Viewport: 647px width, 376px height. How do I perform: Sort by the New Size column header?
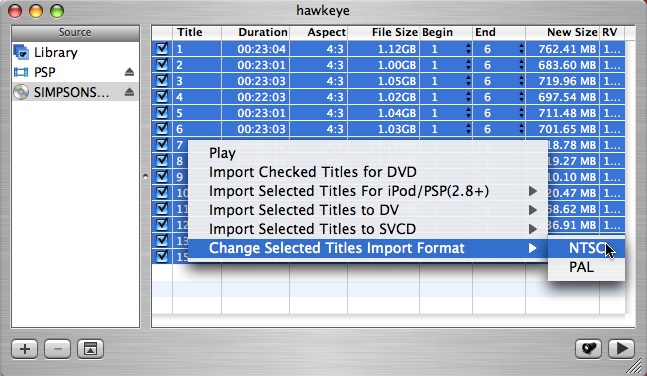coord(562,33)
